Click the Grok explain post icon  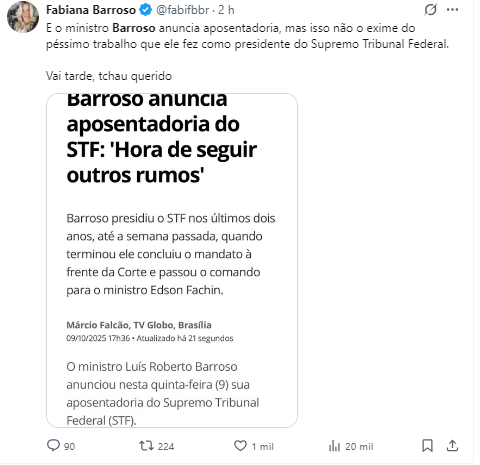430,10
